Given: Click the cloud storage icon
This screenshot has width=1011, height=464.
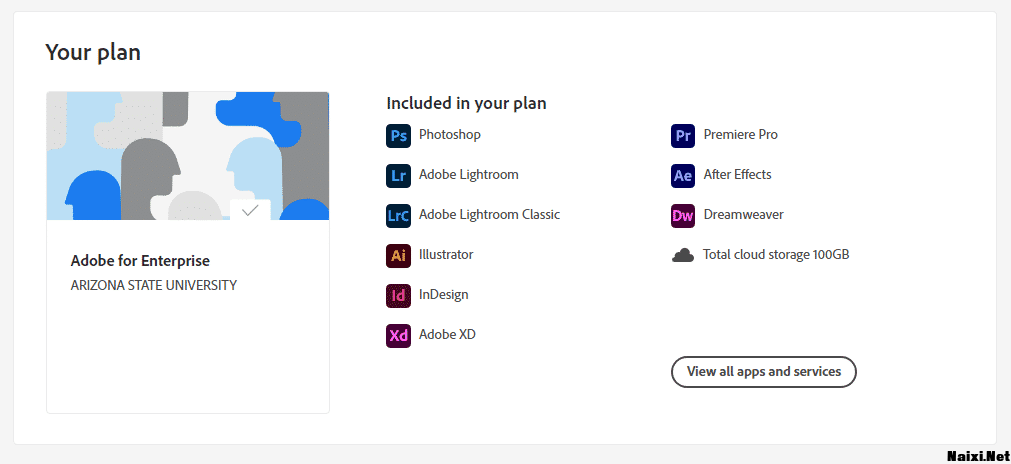Looking at the screenshot, I should point(683,256).
